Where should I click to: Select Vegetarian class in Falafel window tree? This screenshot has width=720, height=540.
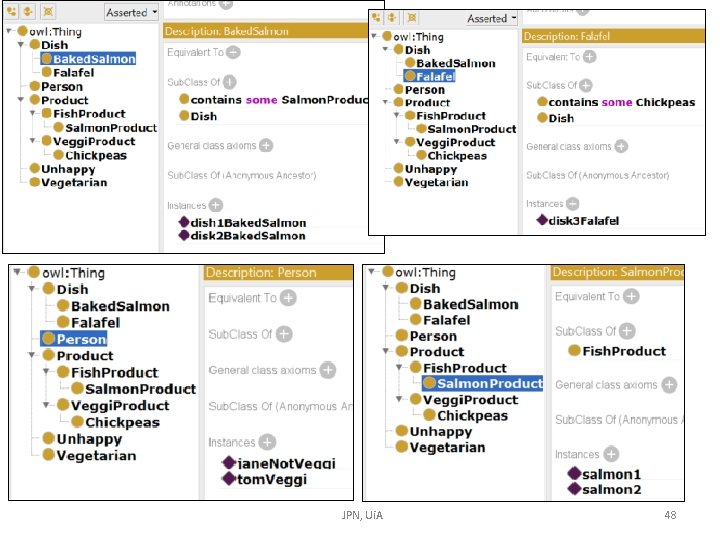[431, 182]
